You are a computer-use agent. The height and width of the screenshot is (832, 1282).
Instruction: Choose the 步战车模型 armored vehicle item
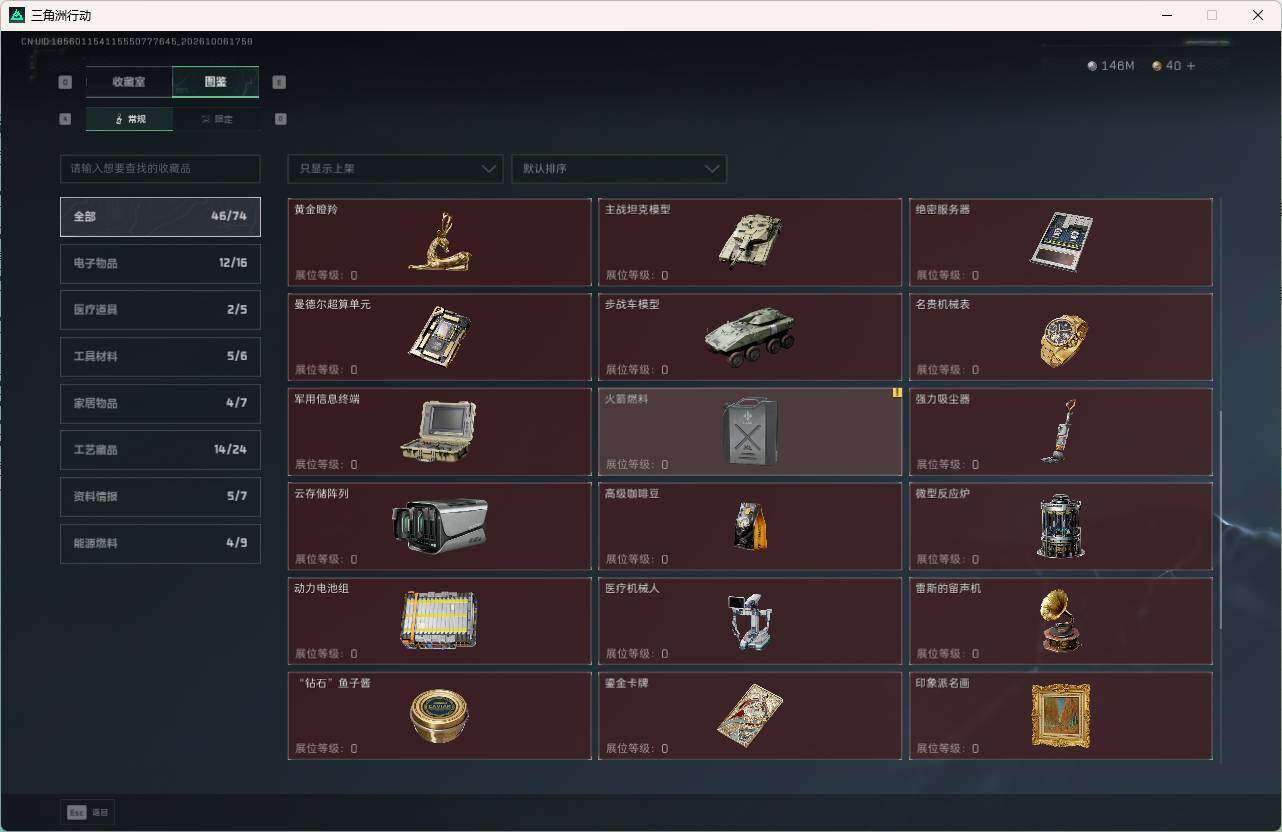tap(750, 337)
